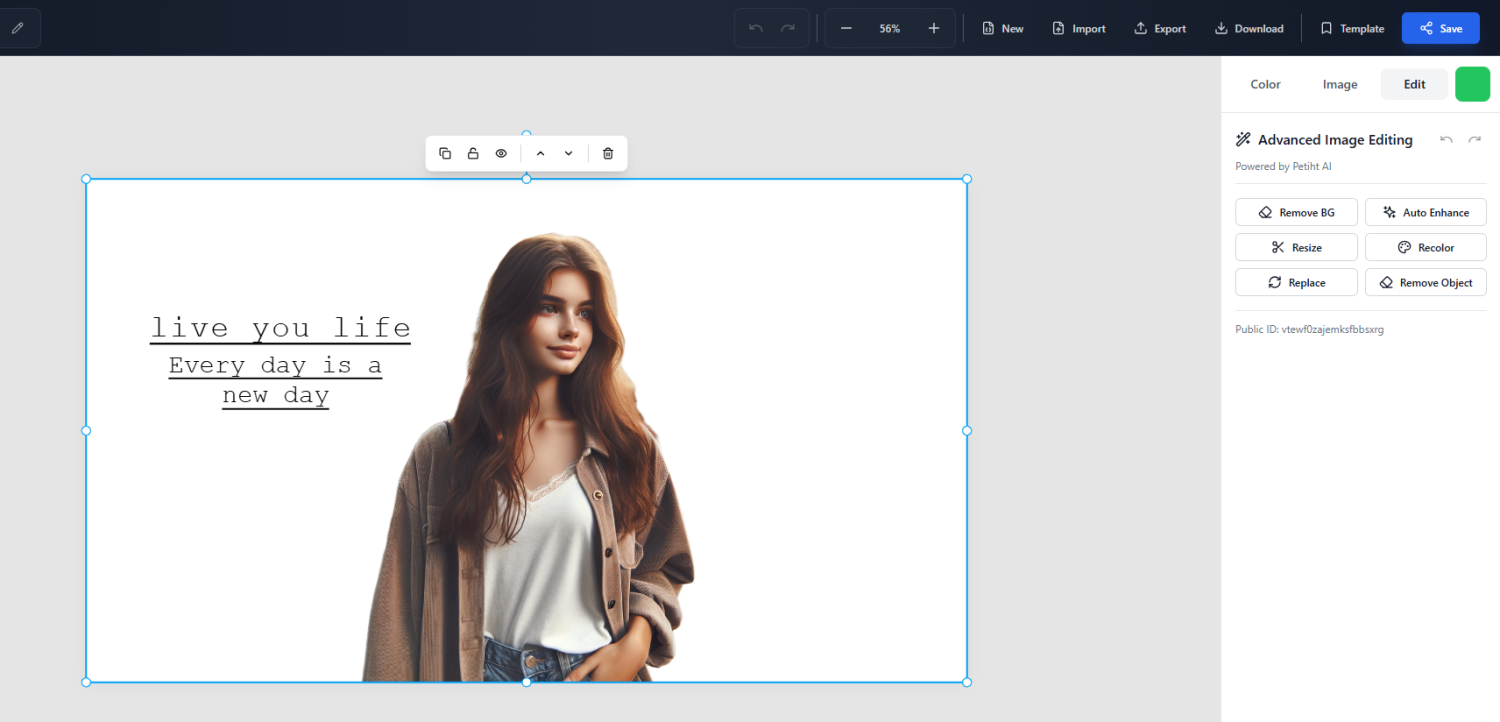This screenshot has width=1500, height=722.
Task: Switch to the Color tab
Action: (x=1265, y=84)
